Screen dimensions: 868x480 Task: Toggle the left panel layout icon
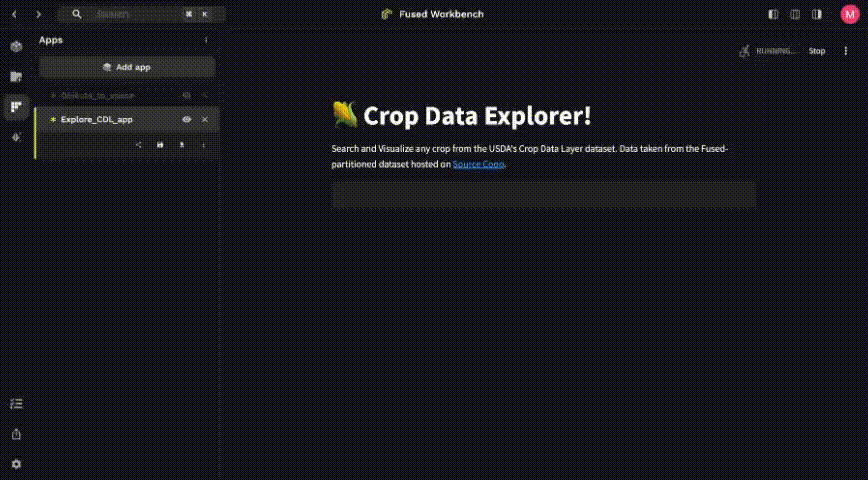(773, 14)
